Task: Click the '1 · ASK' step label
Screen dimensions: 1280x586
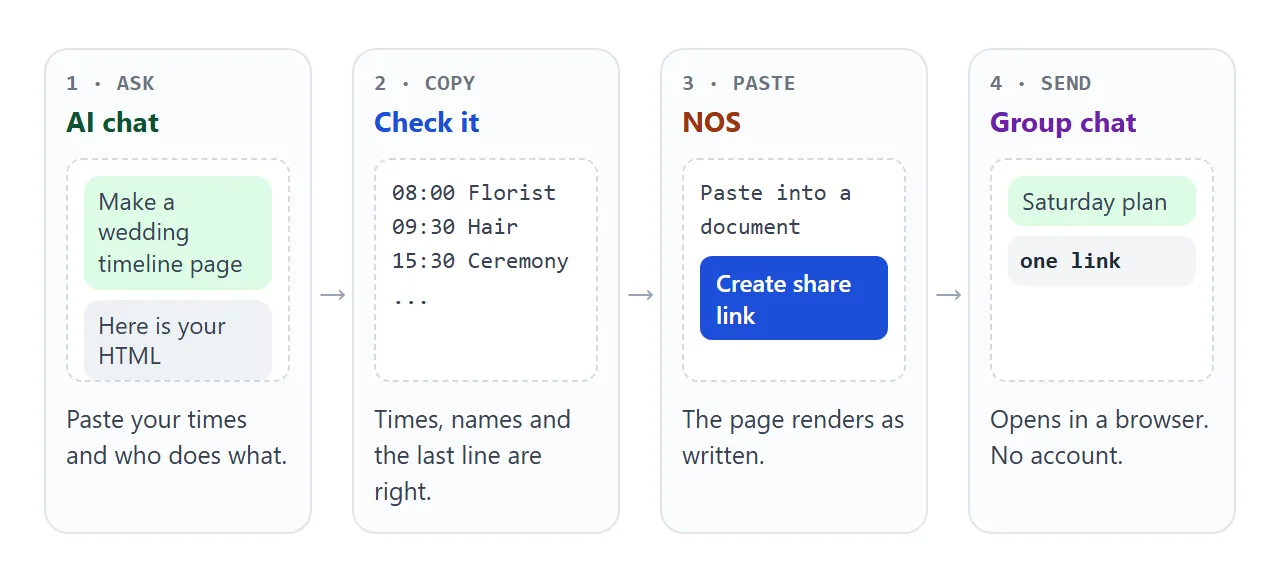Action: click(x=111, y=83)
